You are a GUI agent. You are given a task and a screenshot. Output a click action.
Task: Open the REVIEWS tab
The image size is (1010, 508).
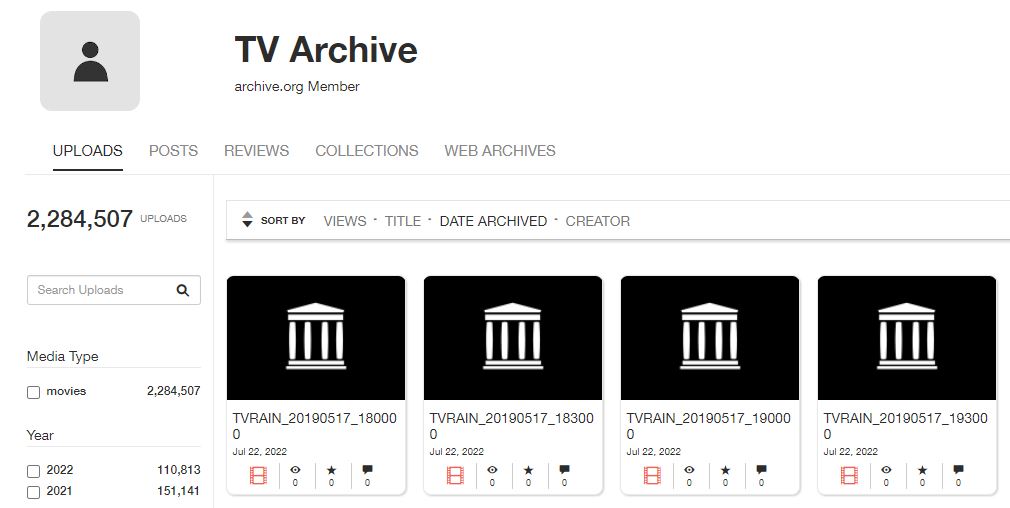[x=256, y=151]
